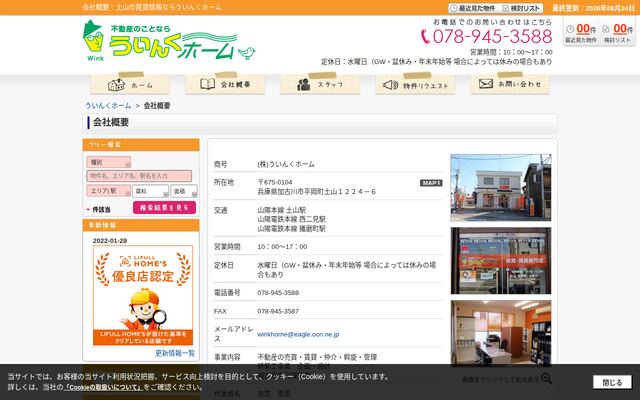Screen dimensions: 640x400
Task: Go to the お問い合わせ menu tab
Action: [x=510, y=84]
